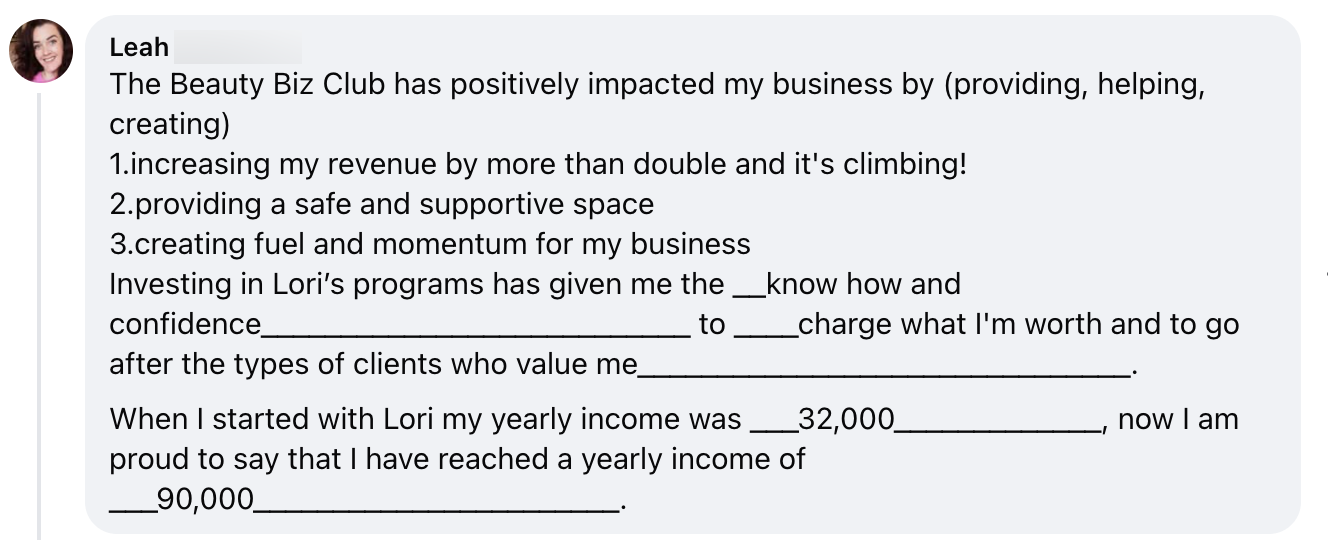This screenshot has height=540, width=1328.
Task: Click the words "know how and"
Action: pos(863,284)
